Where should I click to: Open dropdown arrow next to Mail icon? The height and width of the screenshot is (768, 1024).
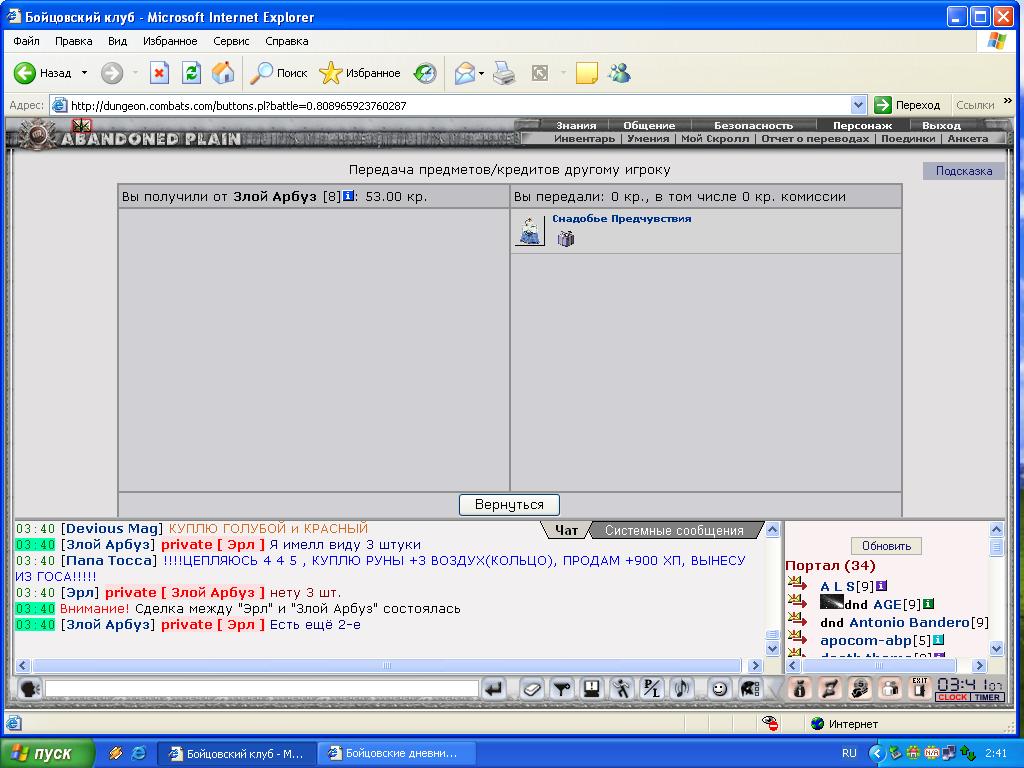481,73
